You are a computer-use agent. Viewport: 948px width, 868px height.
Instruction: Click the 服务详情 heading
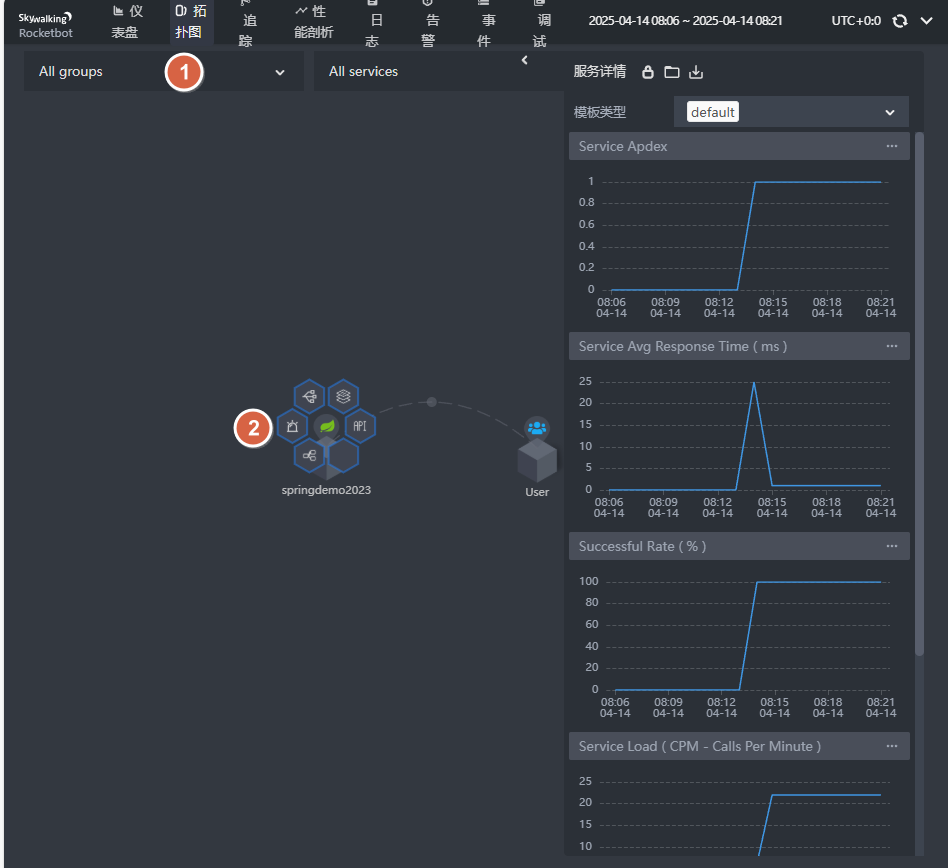(600, 72)
